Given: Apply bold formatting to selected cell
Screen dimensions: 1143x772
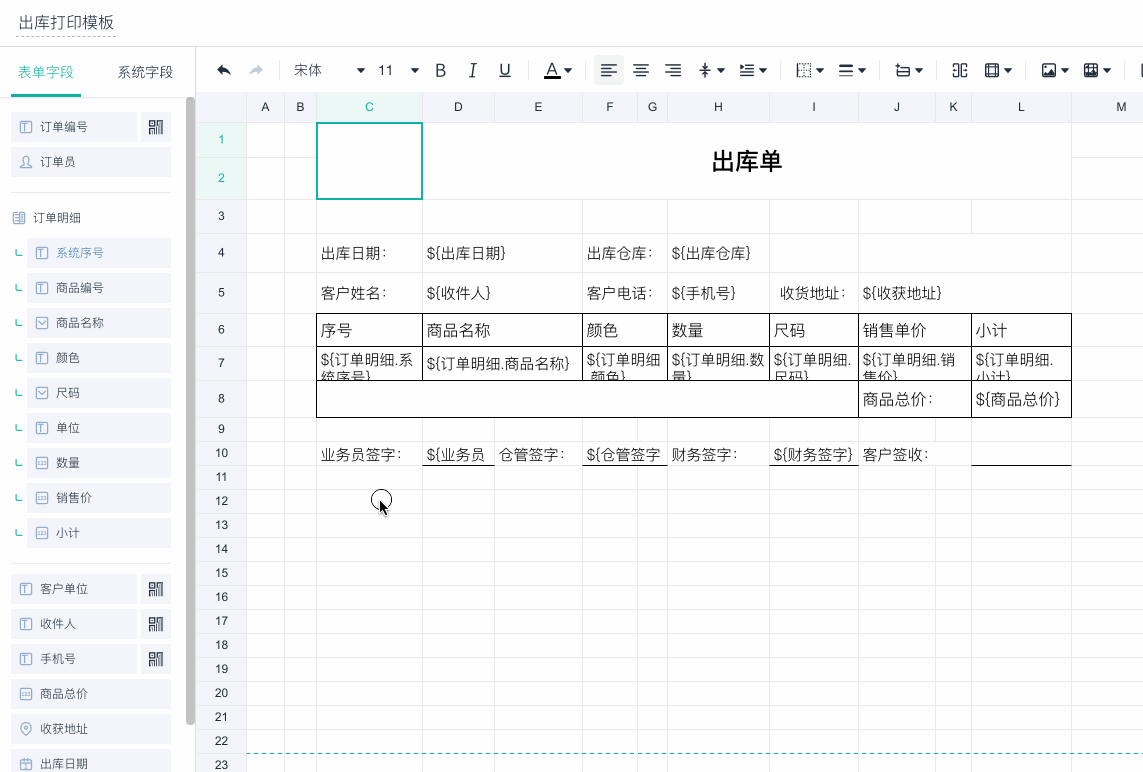Looking at the screenshot, I should [440, 70].
